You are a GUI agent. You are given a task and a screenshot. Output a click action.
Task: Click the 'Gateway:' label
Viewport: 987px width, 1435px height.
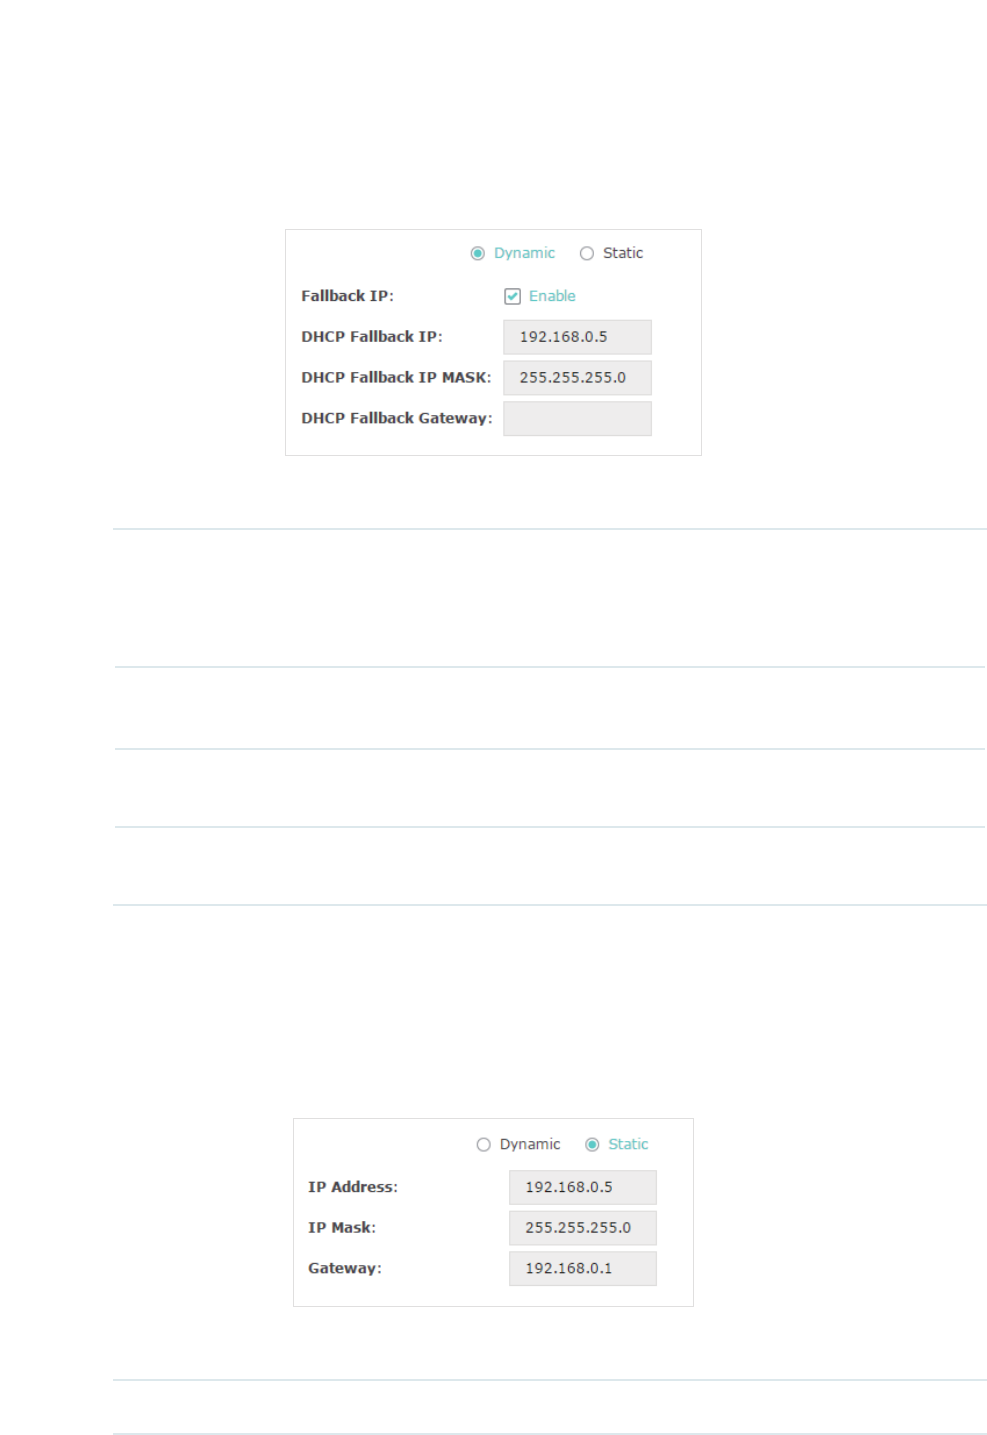(x=345, y=1268)
